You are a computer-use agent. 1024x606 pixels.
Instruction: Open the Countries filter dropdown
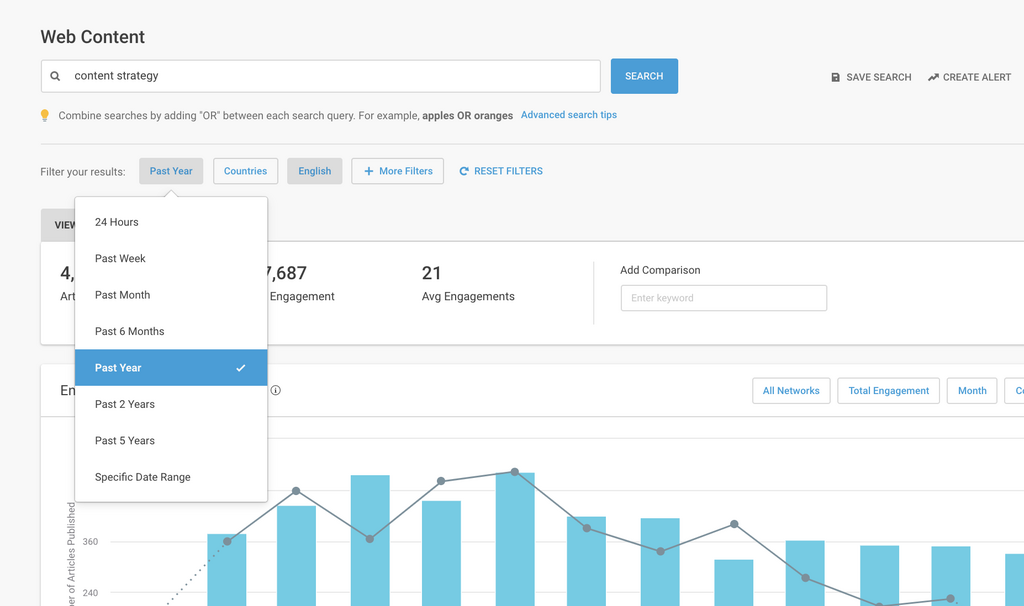(x=245, y=171)
